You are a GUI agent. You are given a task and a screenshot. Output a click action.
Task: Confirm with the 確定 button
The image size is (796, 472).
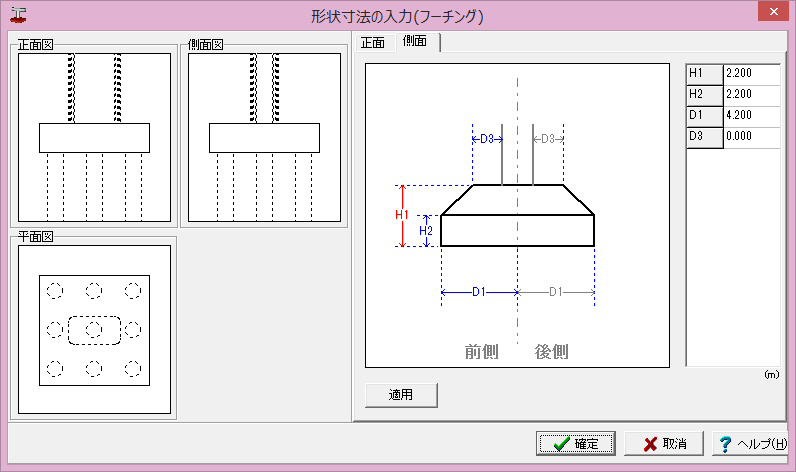576,444
